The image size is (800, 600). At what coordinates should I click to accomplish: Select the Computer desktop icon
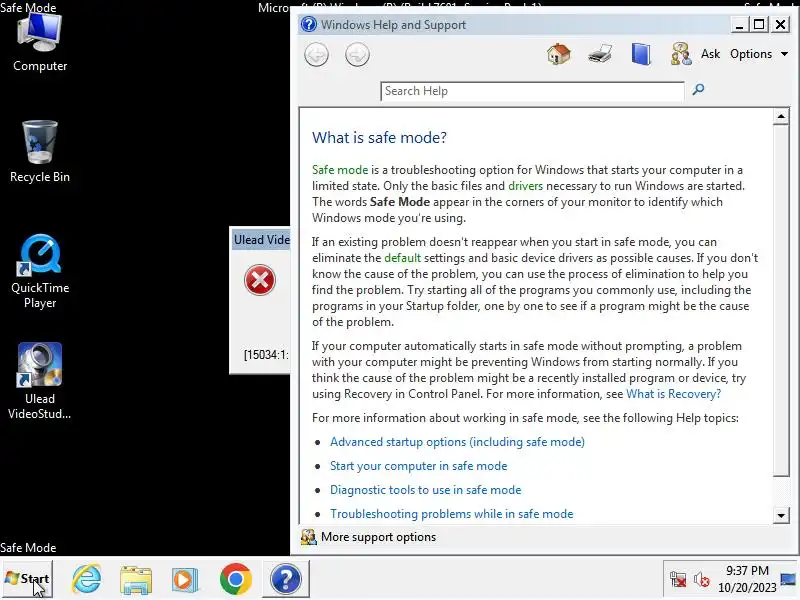[x=40, y=43]
